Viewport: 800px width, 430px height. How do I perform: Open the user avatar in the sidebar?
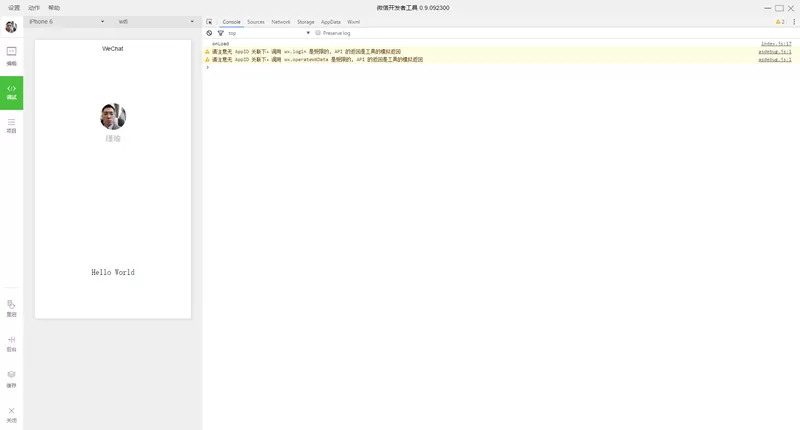tap(11, 27)
